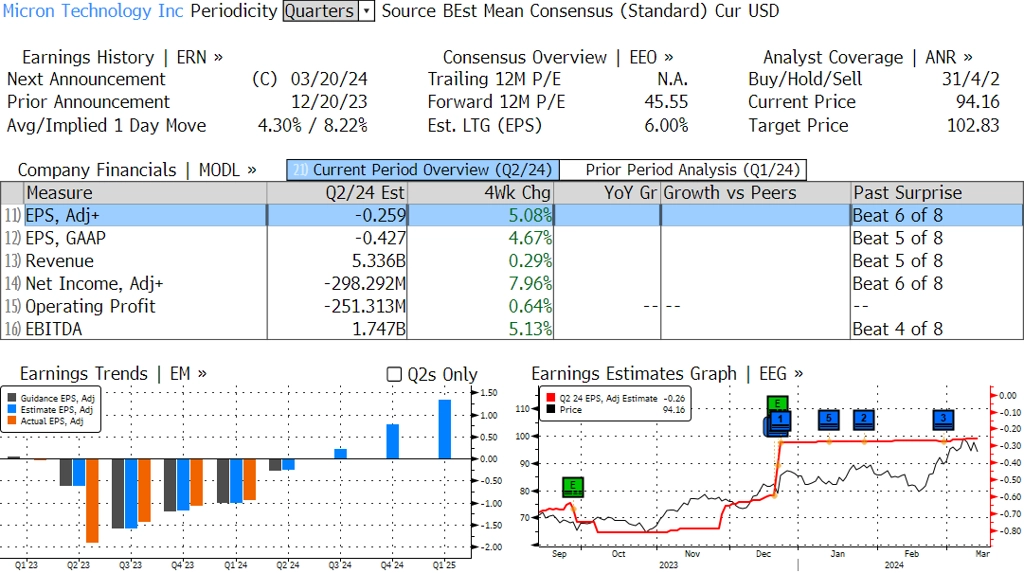Click Beat 4 of 8 for EBITDA
Image resolution: width=1024 pixels, height=573 pixels.
point(898,329)
